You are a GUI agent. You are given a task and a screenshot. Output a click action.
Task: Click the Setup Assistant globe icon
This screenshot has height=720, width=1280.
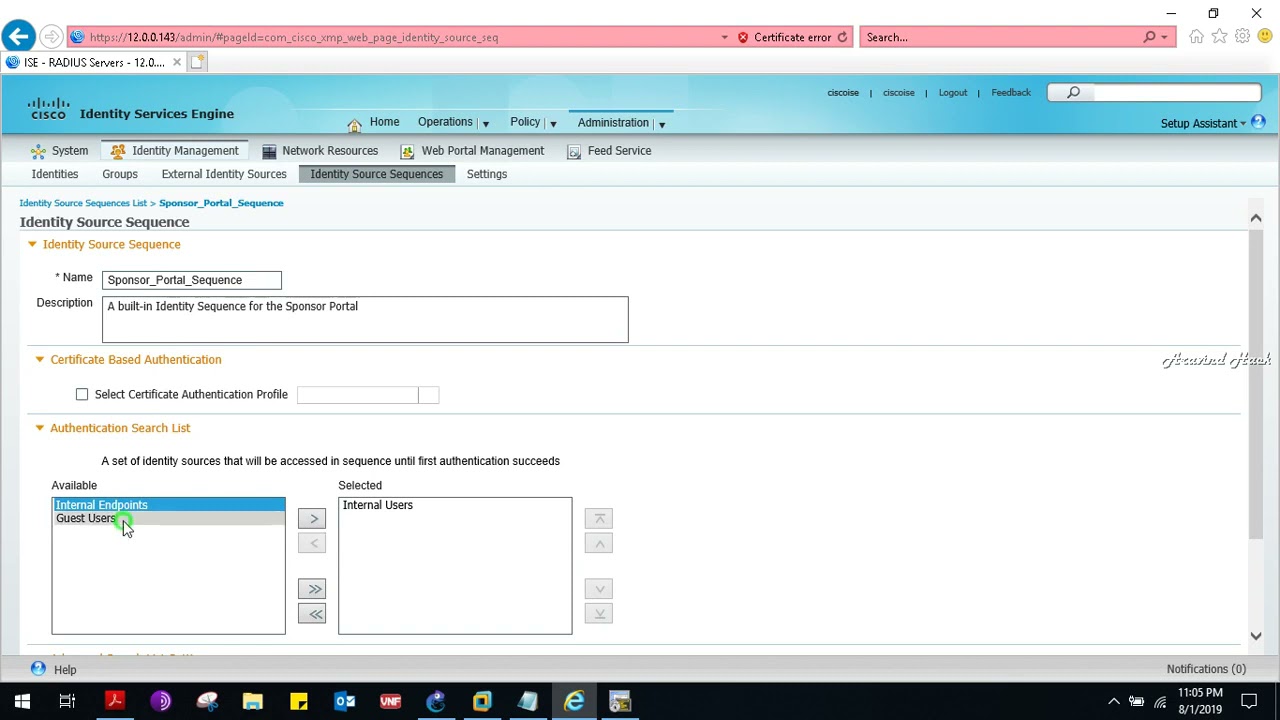[1258, 122]
